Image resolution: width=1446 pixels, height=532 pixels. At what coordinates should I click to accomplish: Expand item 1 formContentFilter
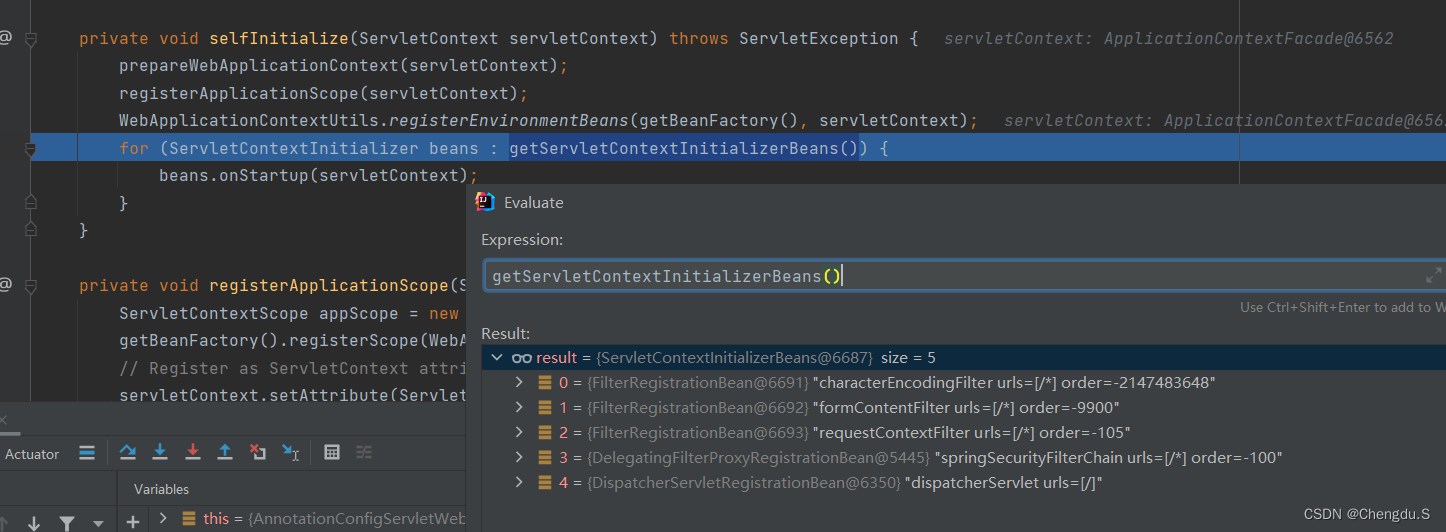(x=519, y=407)
